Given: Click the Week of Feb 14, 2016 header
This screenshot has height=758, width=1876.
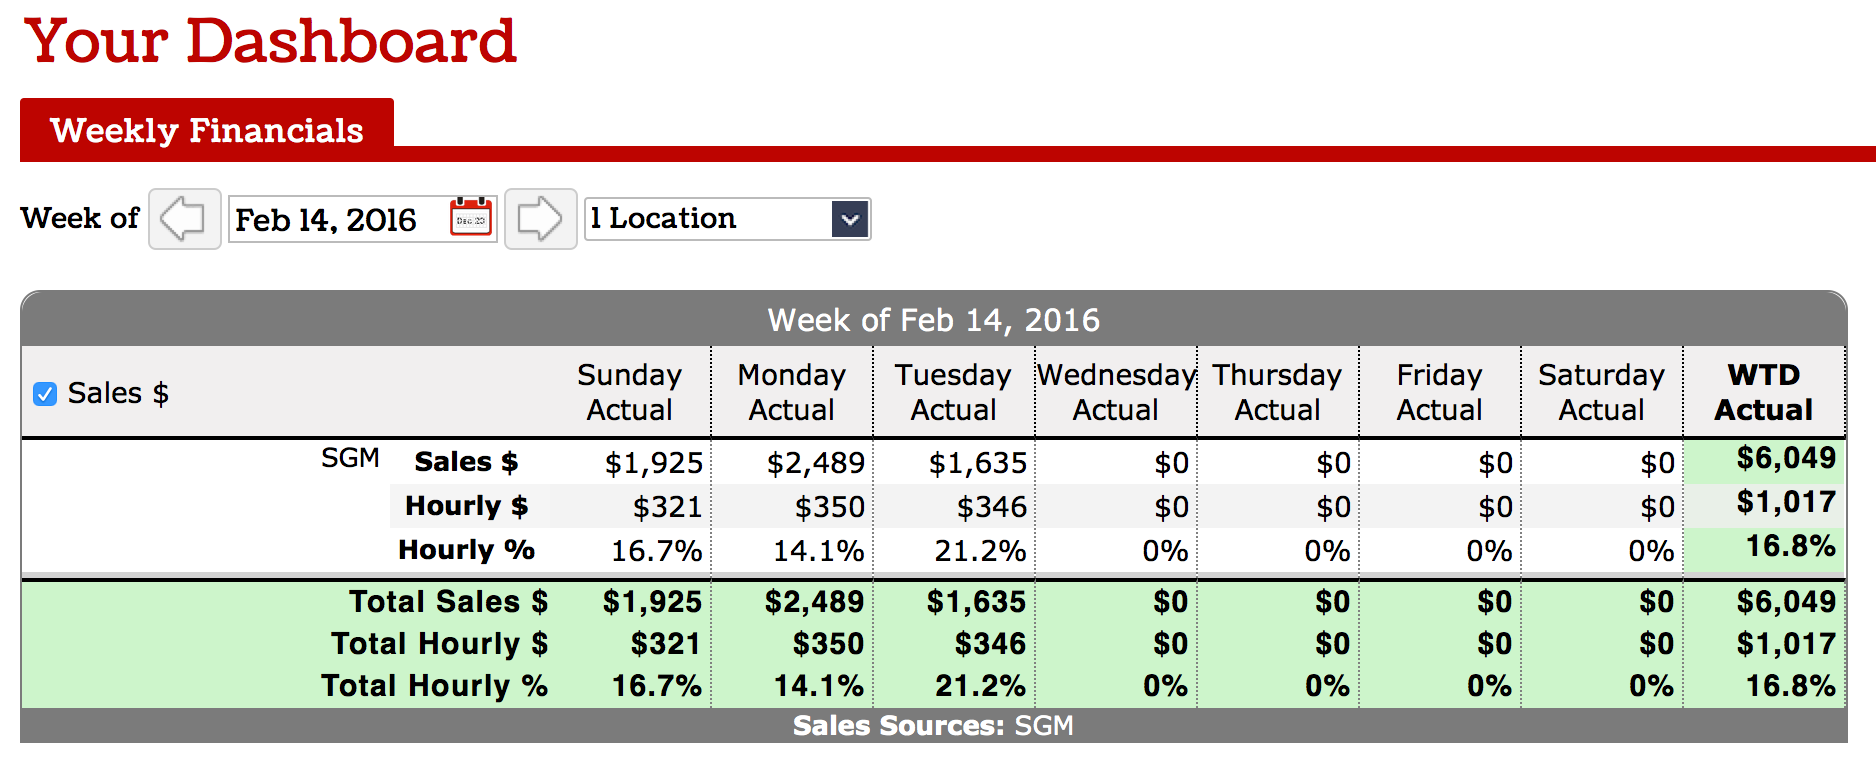Looking at the screenshot, I should [x=933, y=320].
